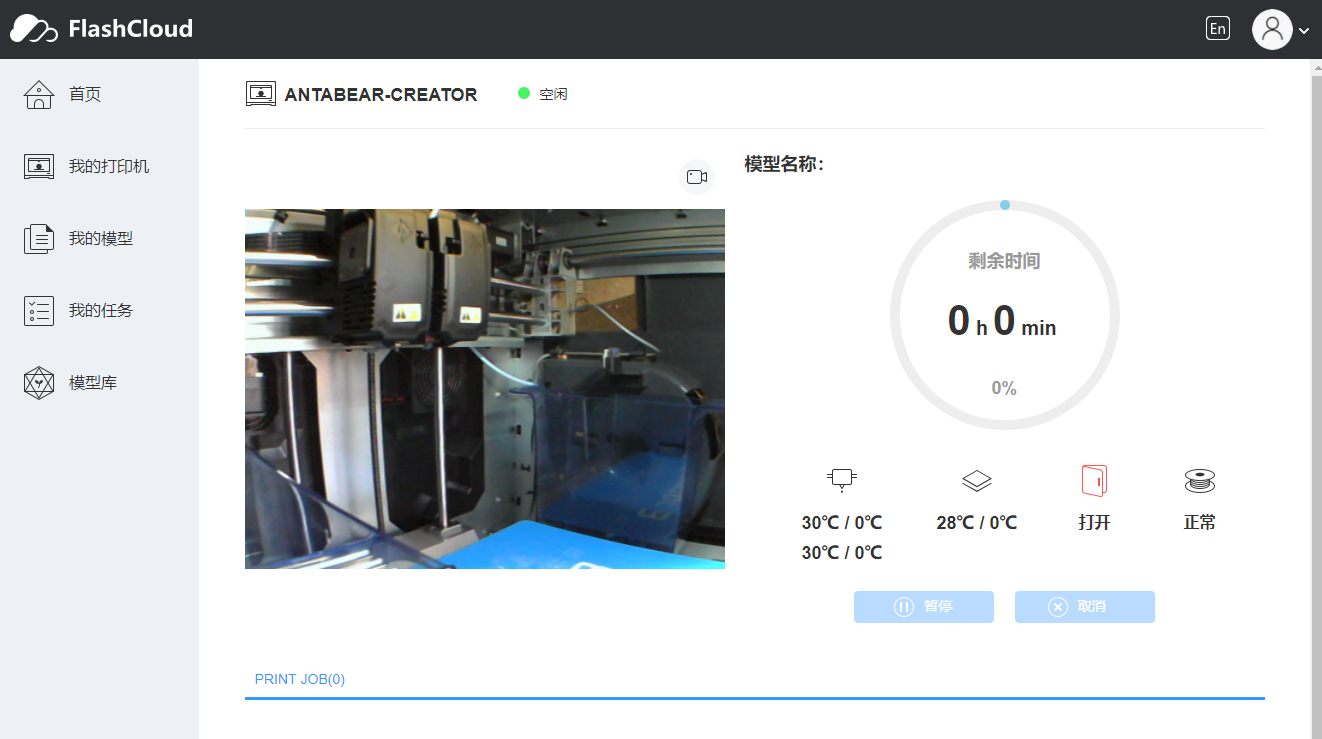Click the 0% progress value

coord(1004,388)
